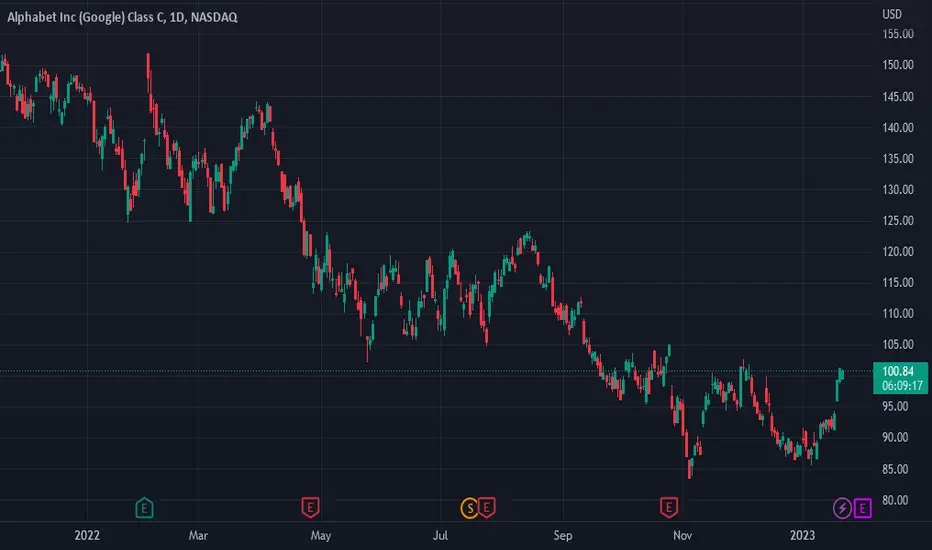This screenshot has width=932, height=550.
Task: Click the 2023 label on time axis
Action: 802,535
